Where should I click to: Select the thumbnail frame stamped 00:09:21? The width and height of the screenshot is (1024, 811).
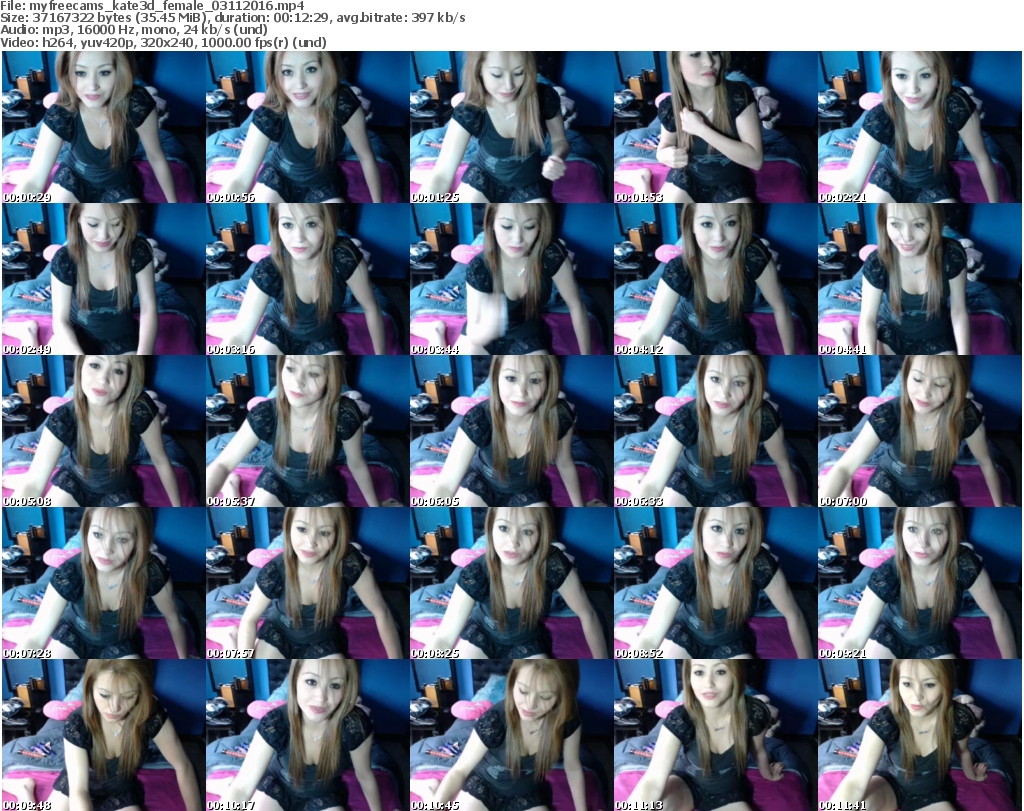point(919,583)
